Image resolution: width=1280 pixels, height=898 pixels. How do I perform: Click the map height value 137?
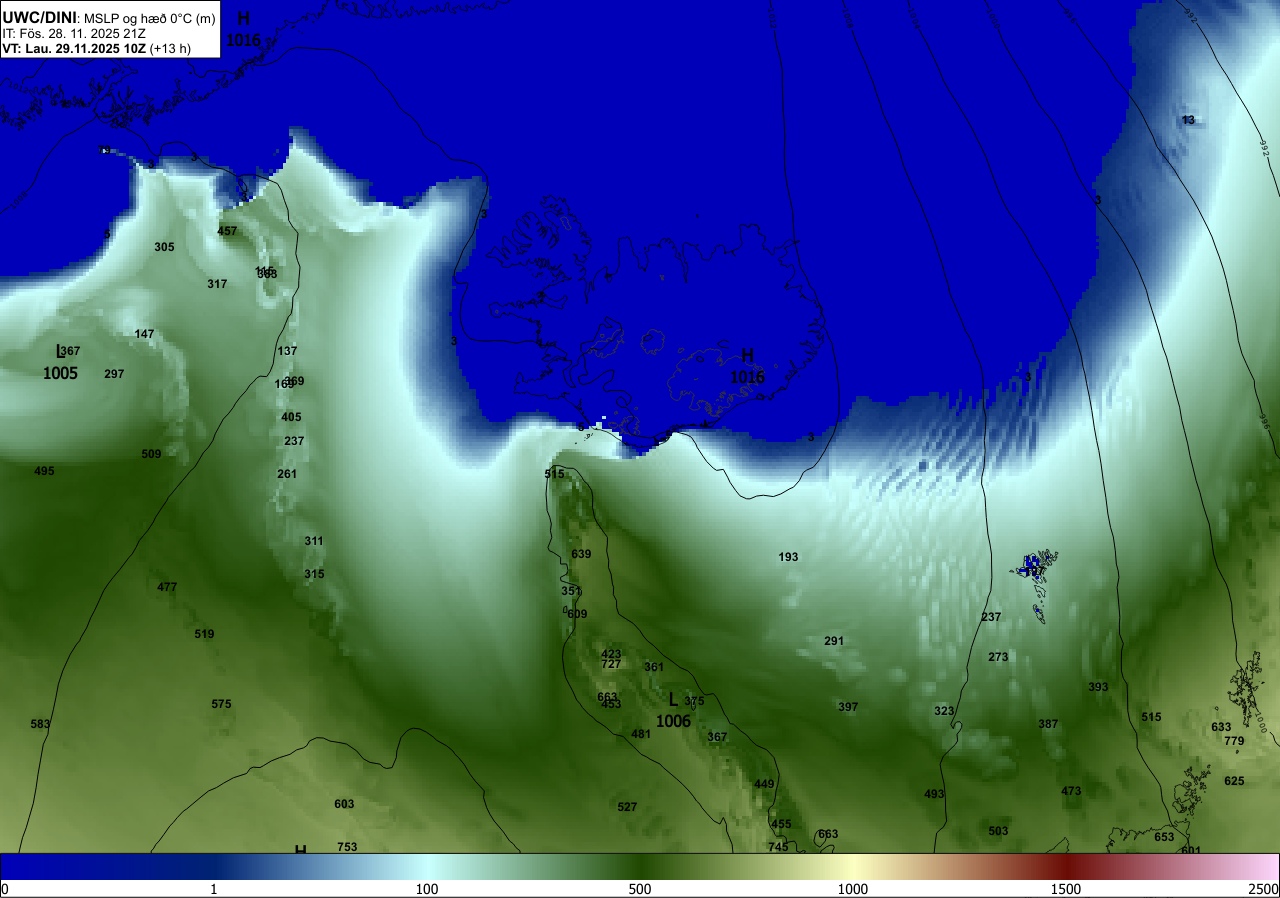[x=287, y=351]
